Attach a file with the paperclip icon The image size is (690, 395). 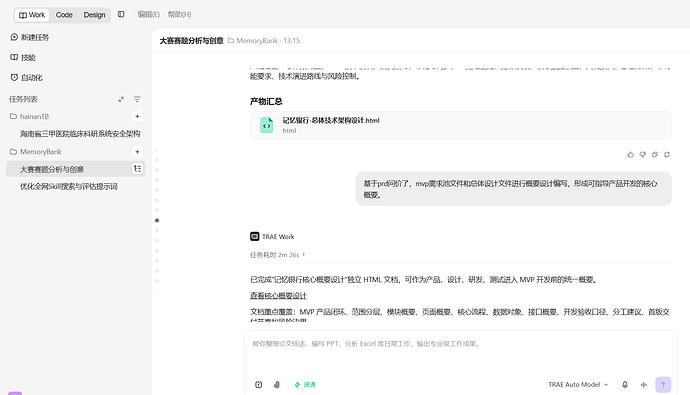(x=277, y=385)
